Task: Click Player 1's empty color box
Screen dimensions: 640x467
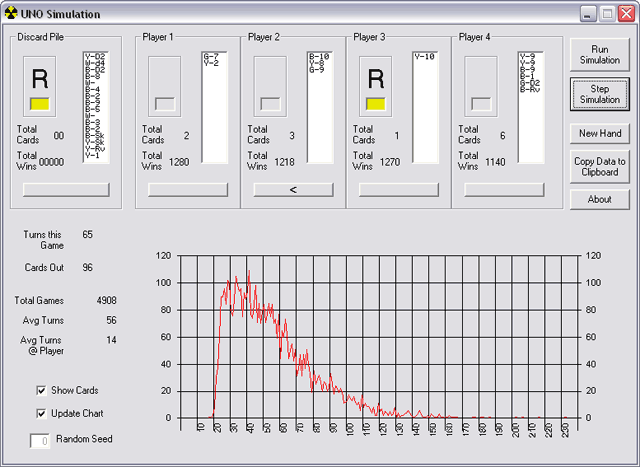Action: coord(165,104)
